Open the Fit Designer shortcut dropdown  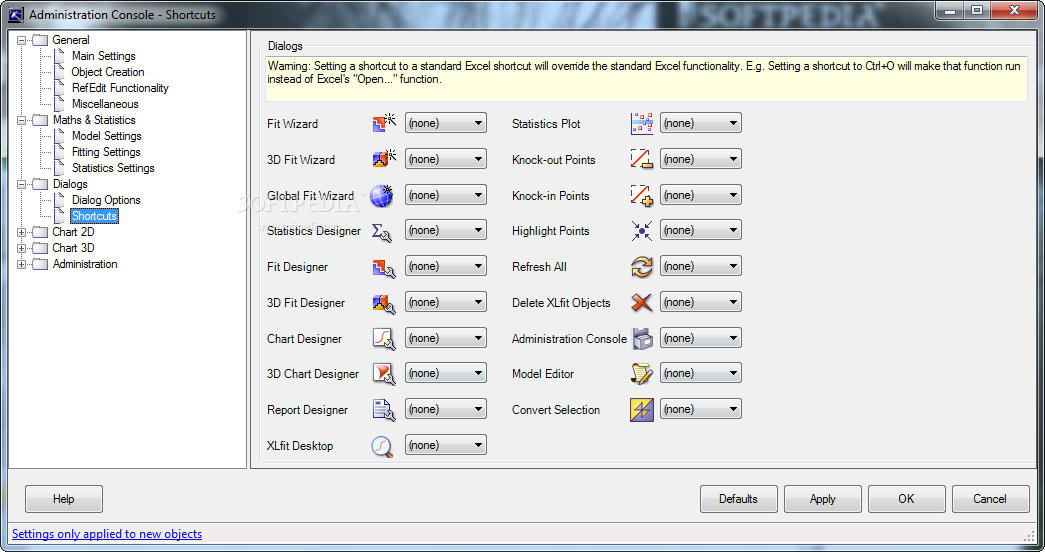(x=446, y=266)
